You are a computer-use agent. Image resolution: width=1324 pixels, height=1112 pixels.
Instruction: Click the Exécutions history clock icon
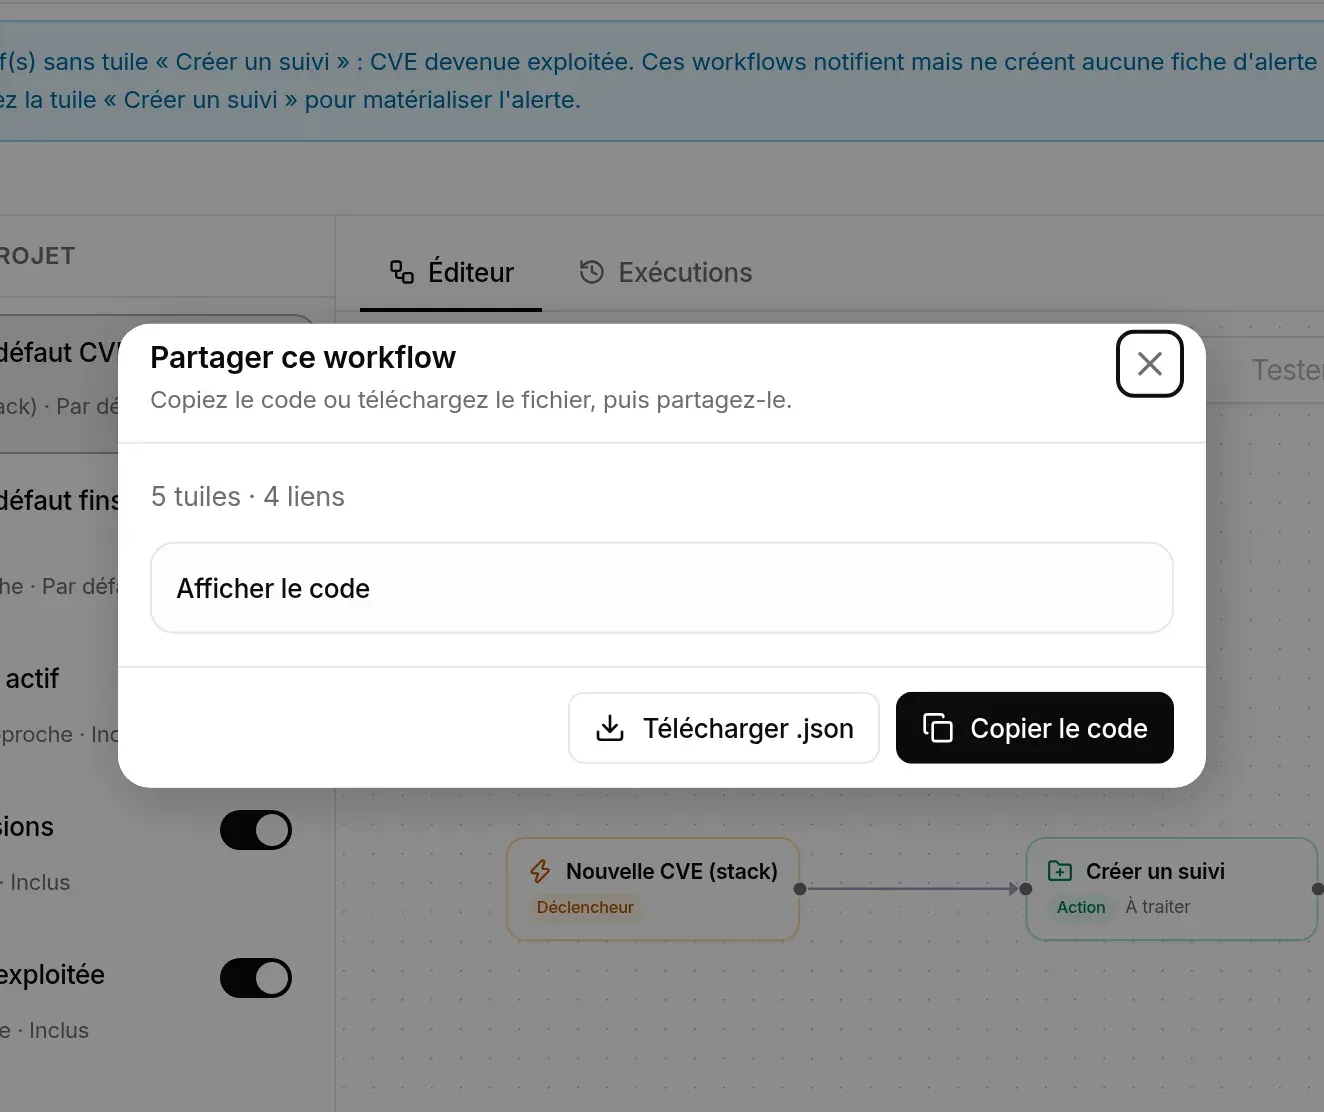[592, 272]
